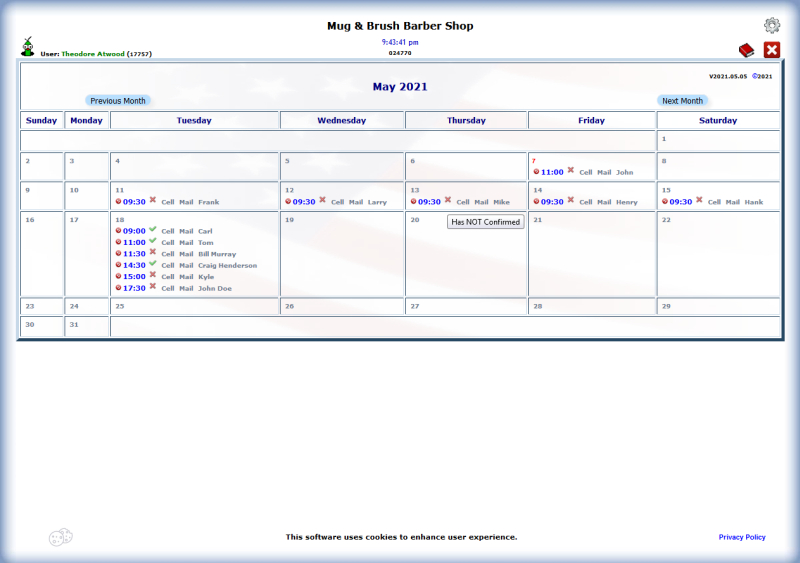800x563 pixels.
Task: Click the clock showing 9:43:41 pm
Action: point(400,42)
